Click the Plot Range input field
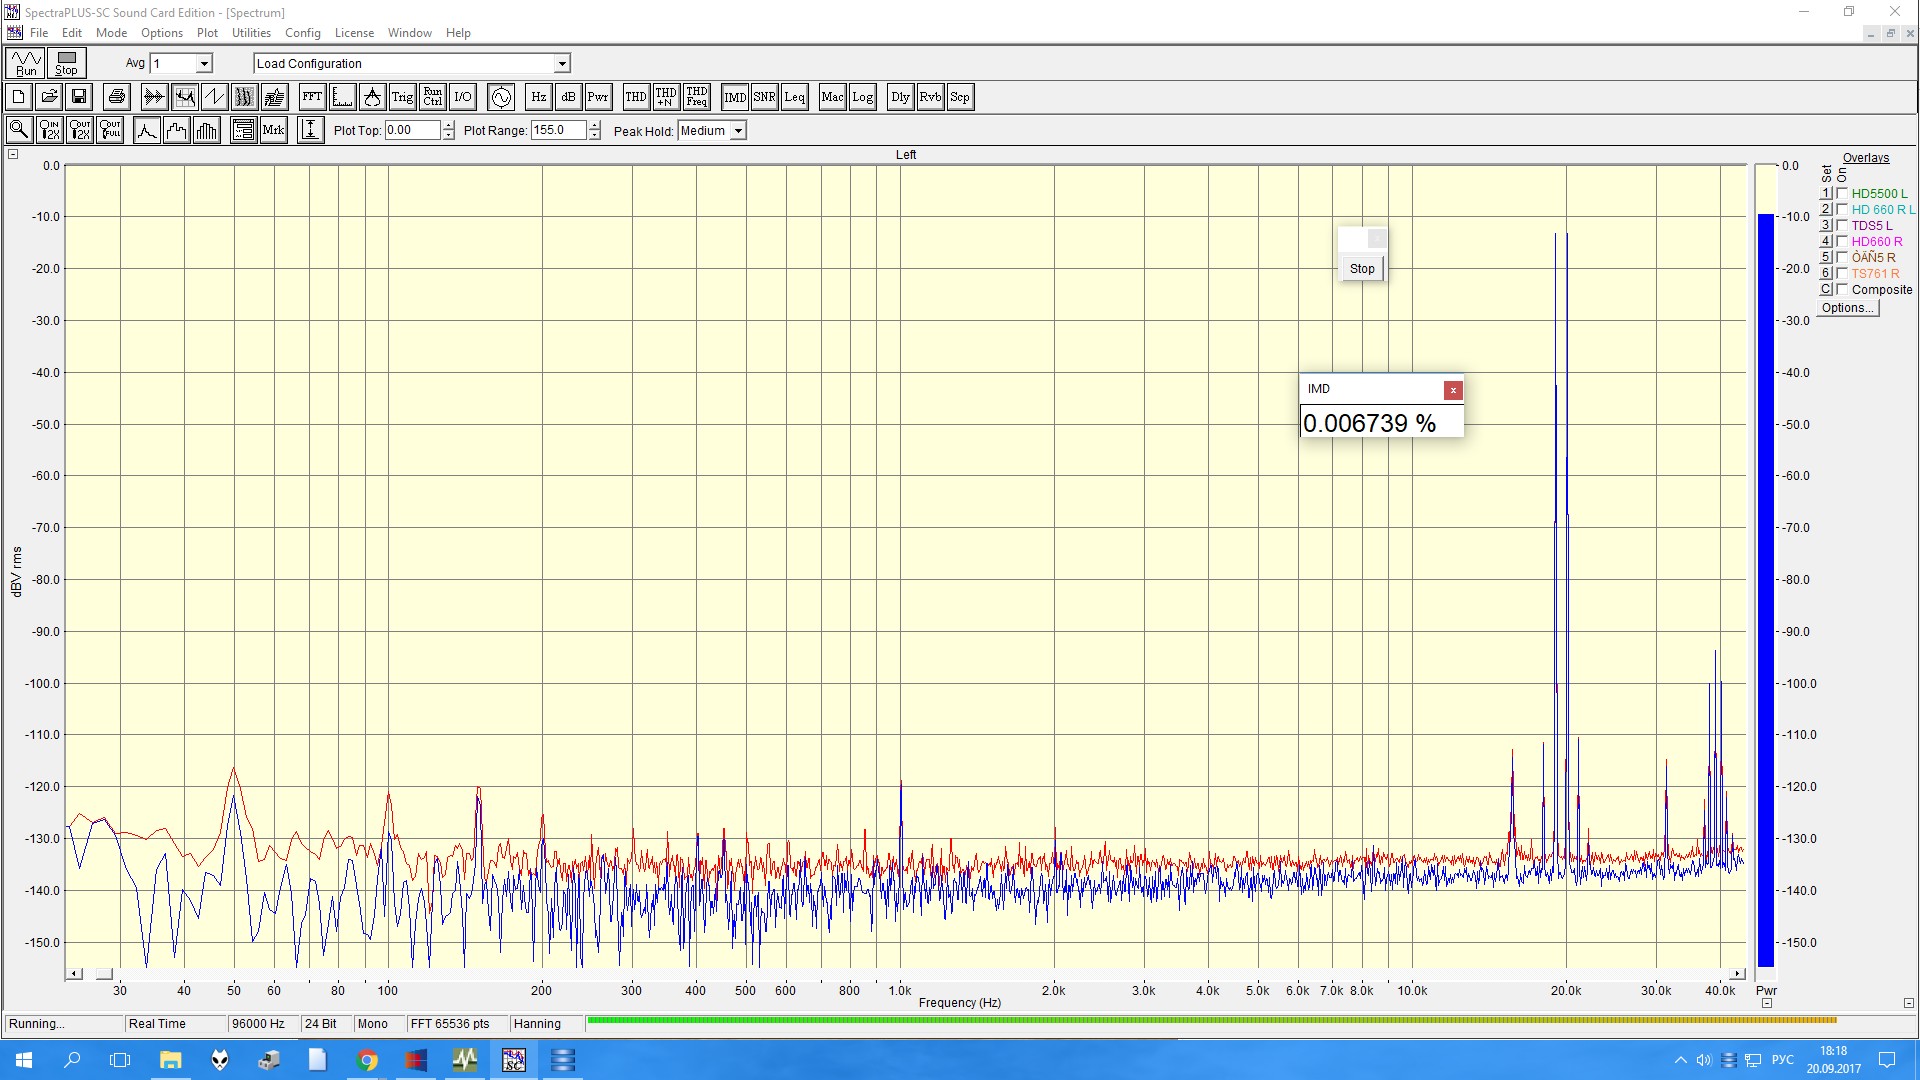This screenshot has height=1080, width=1920. tap(558, 130)
